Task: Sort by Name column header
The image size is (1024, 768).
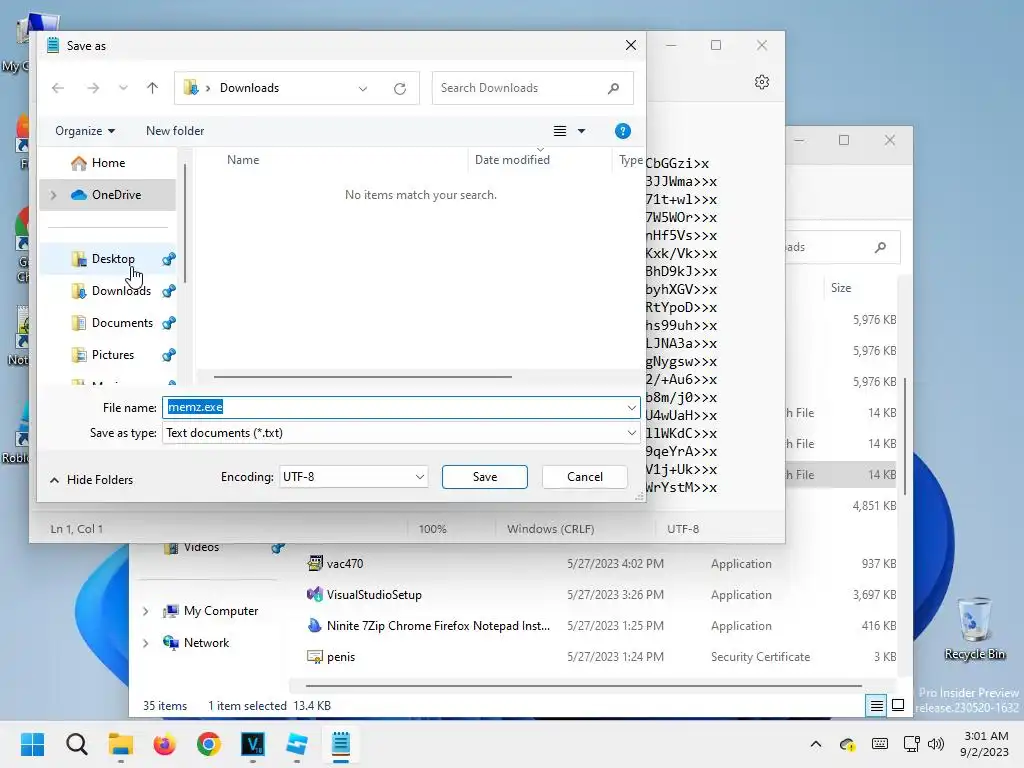Action: 243,160
